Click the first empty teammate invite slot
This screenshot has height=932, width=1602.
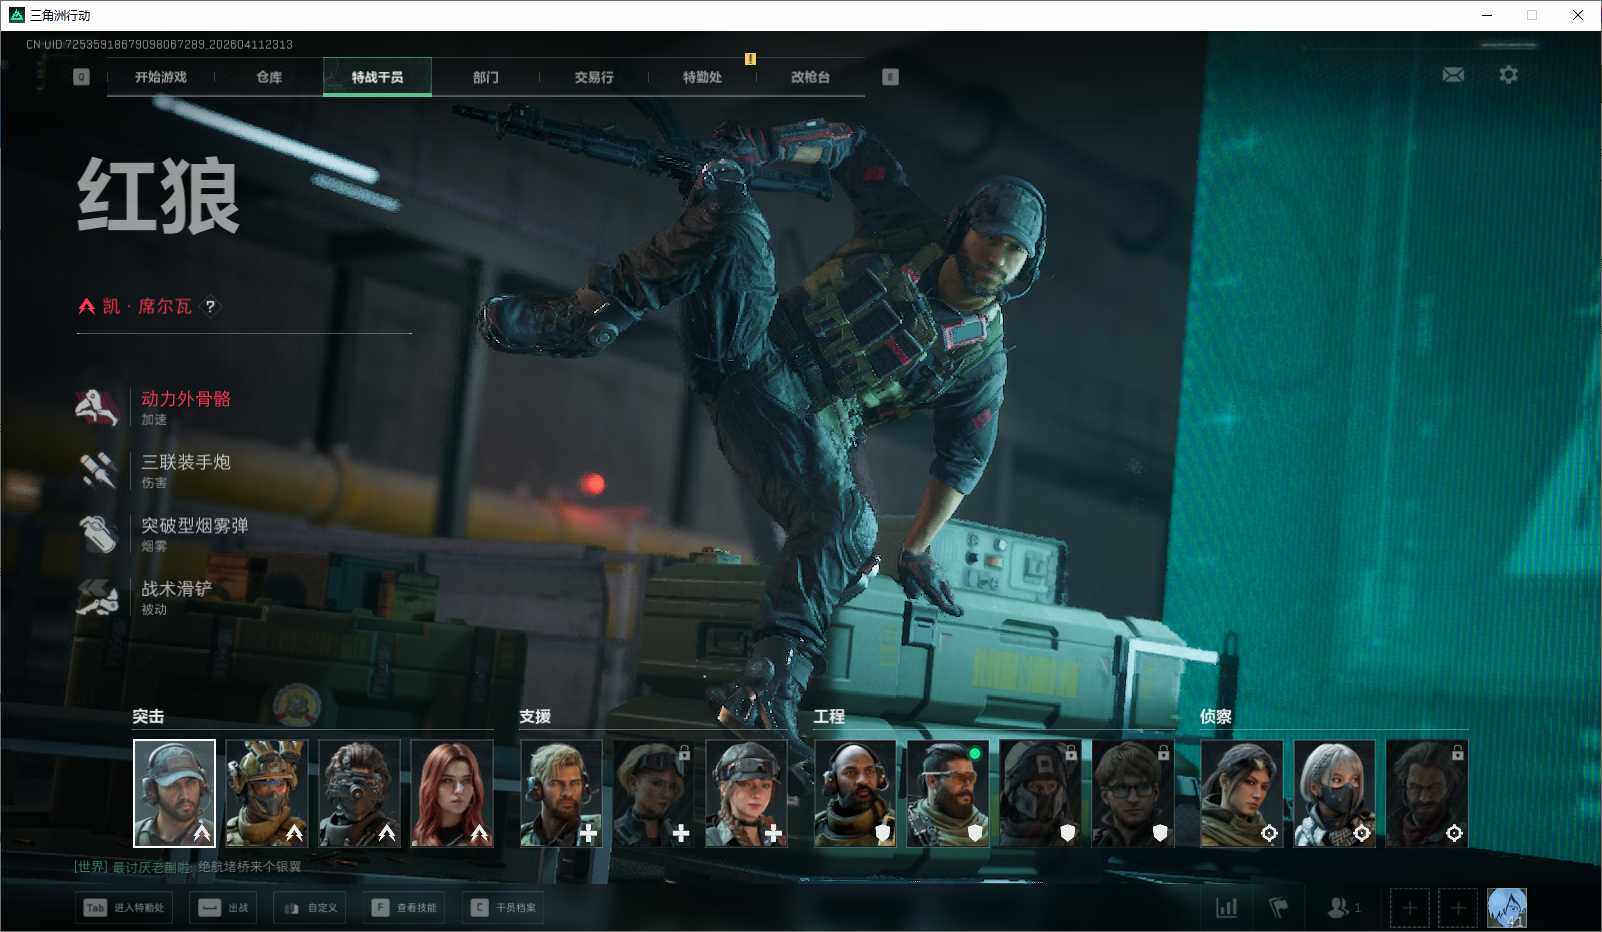(1409, 908)
